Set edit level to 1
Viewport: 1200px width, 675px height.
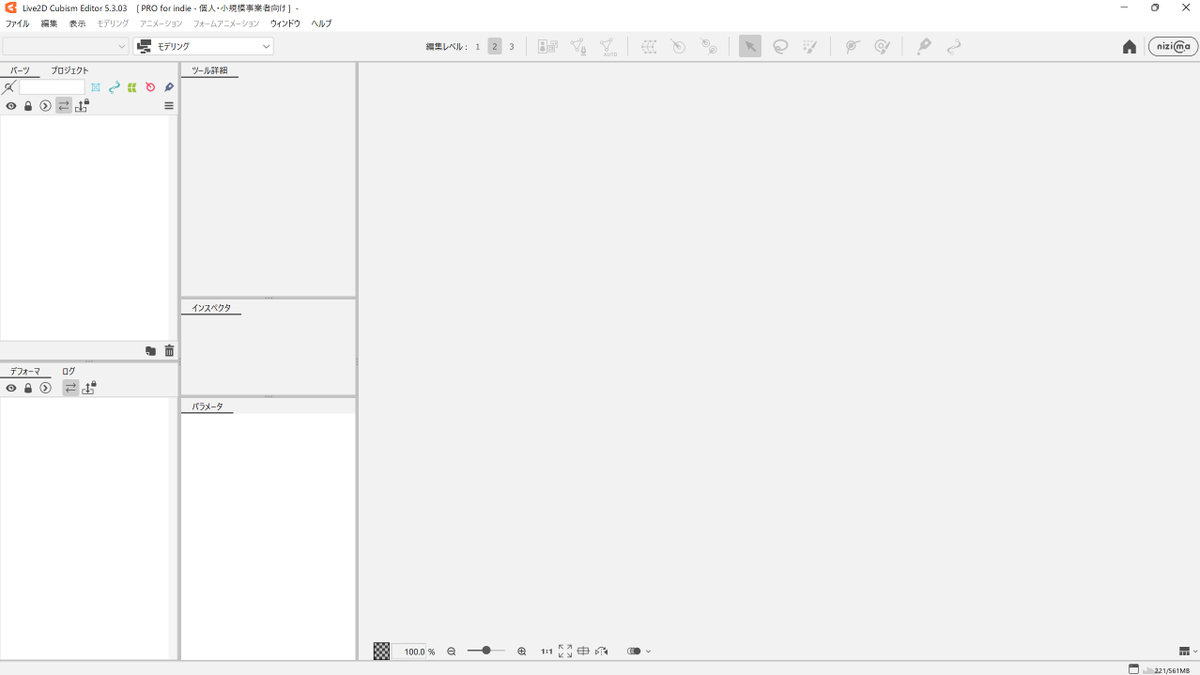478,46
